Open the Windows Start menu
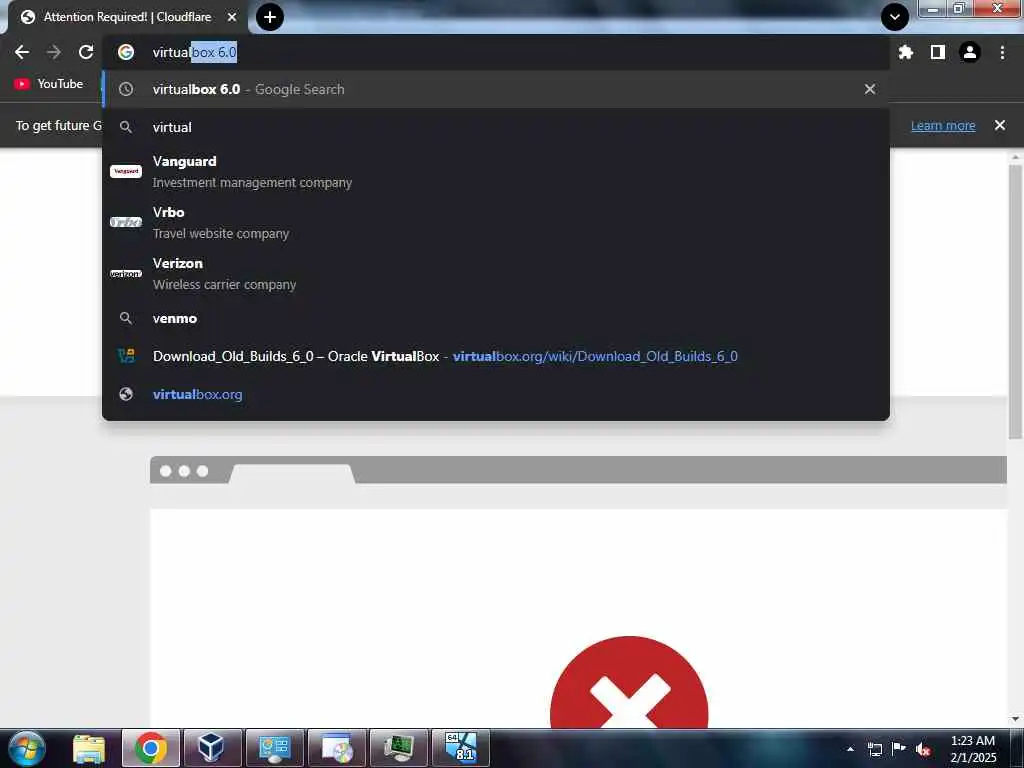The height and width of the screenshot is (768, 1024). pos(26,748)
